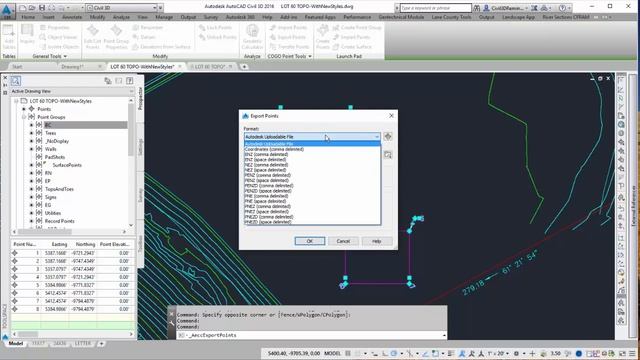Click OK in Export Points dialog

[310, 241]
